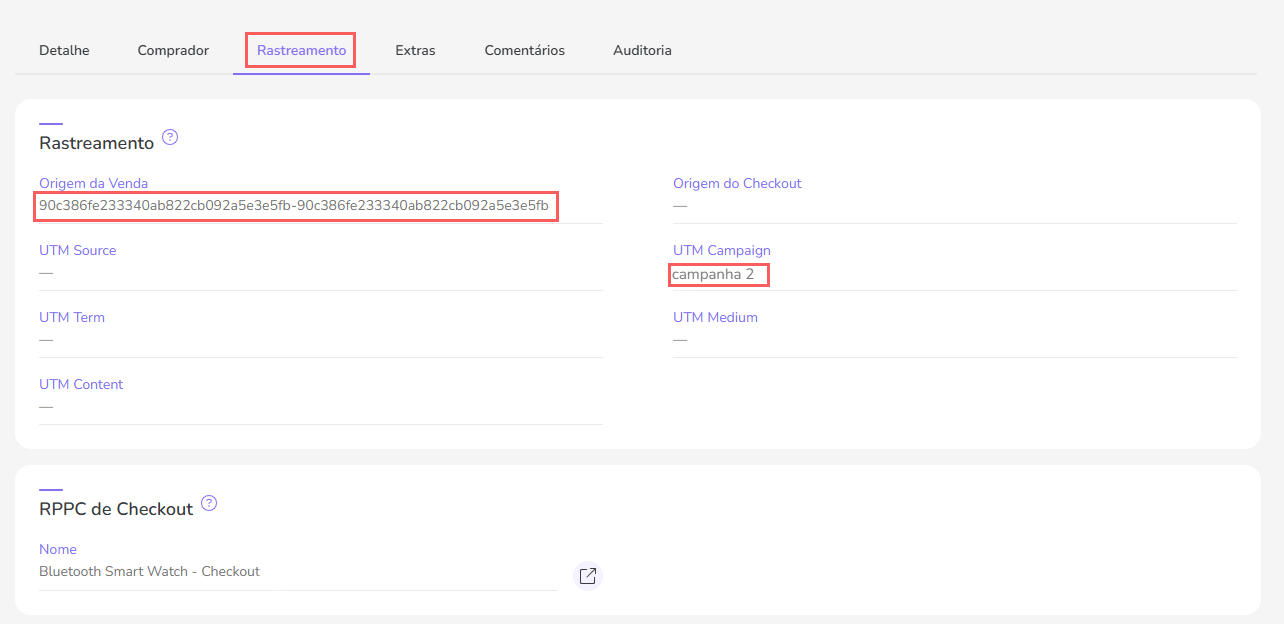This screenshot has height=624, width=1284.
Task: Switch to the Extras tab
Action: 415,49
